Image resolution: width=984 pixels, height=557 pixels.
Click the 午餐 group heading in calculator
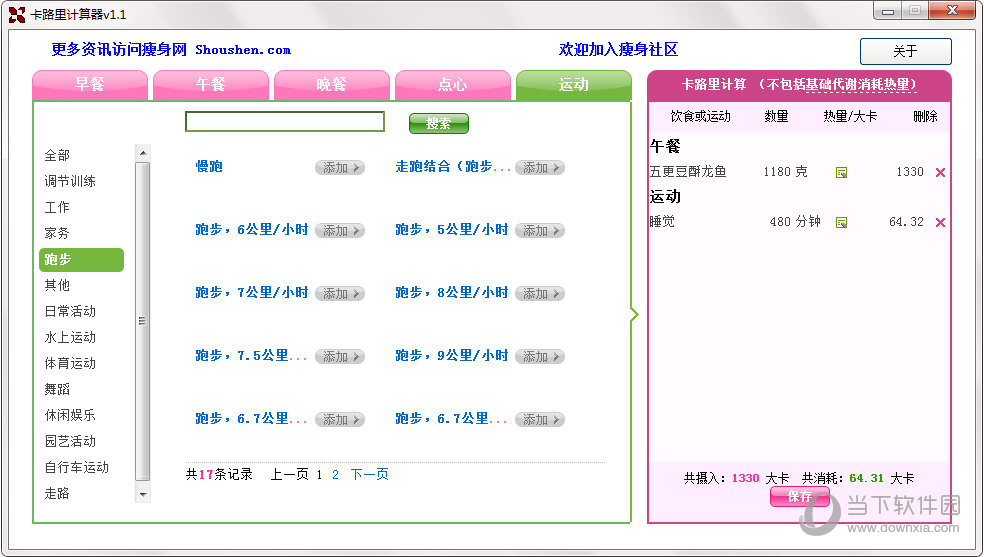click(x=665, y=147)
